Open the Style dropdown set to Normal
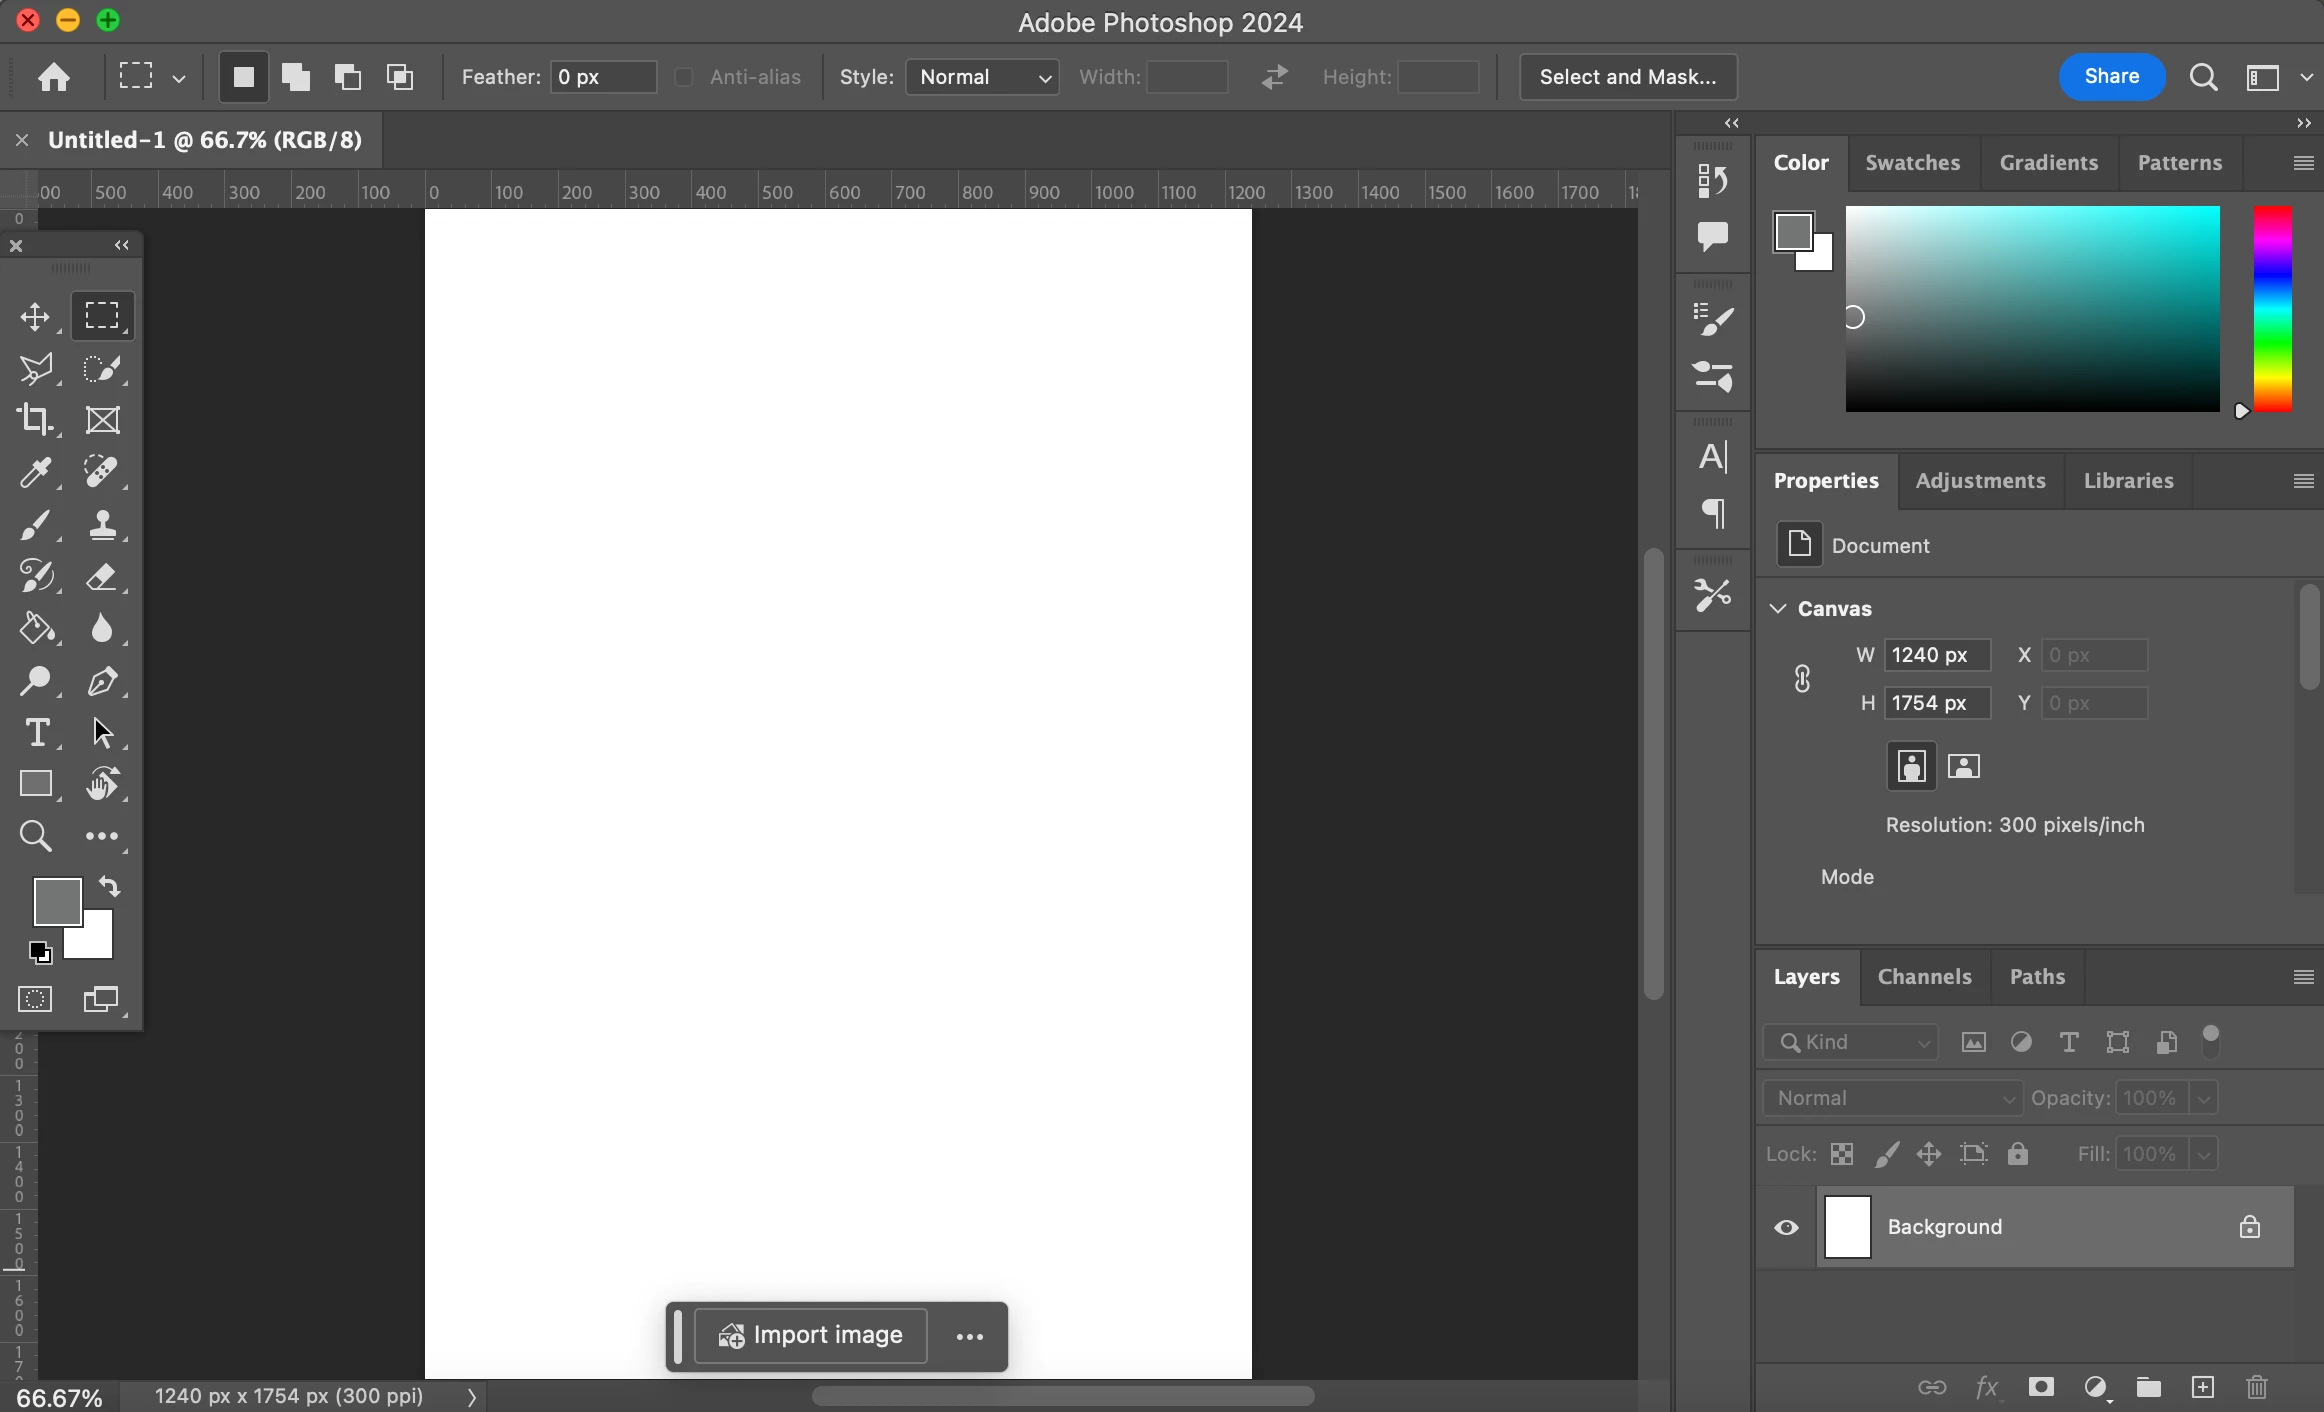2324x1412 pixels. [982, 77]
